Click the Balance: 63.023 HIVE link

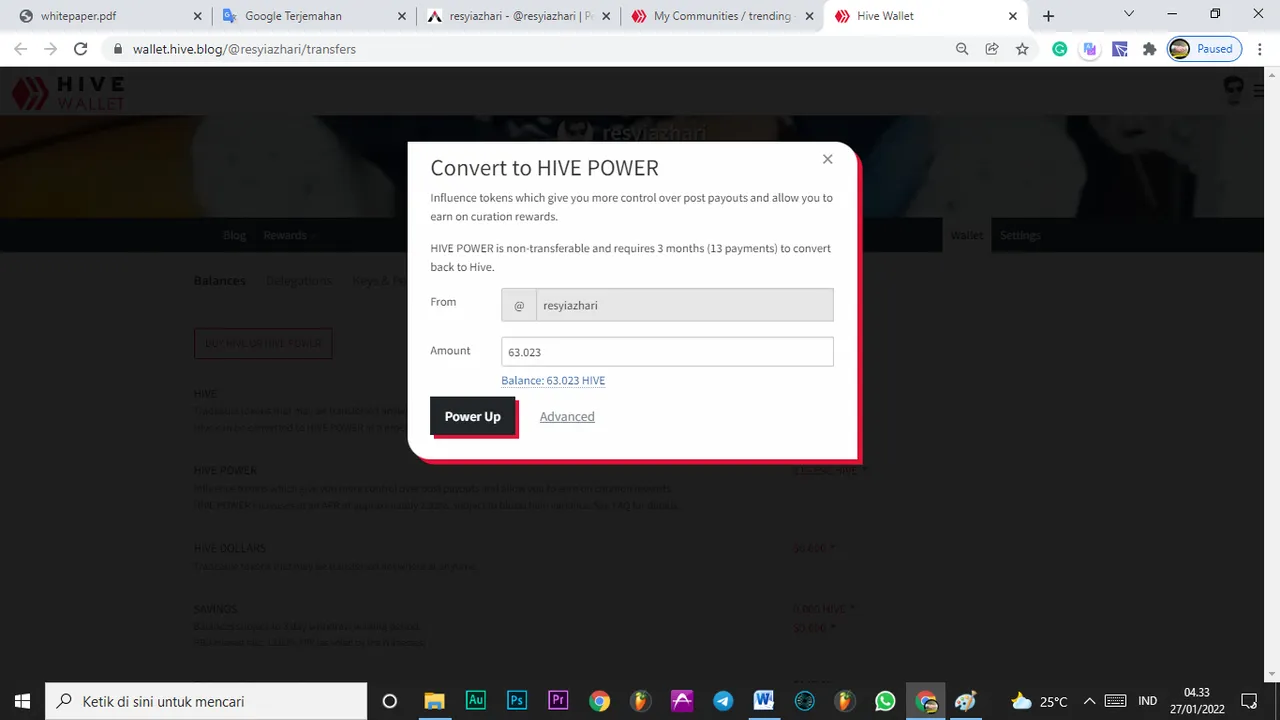click(x=553, y=380)
